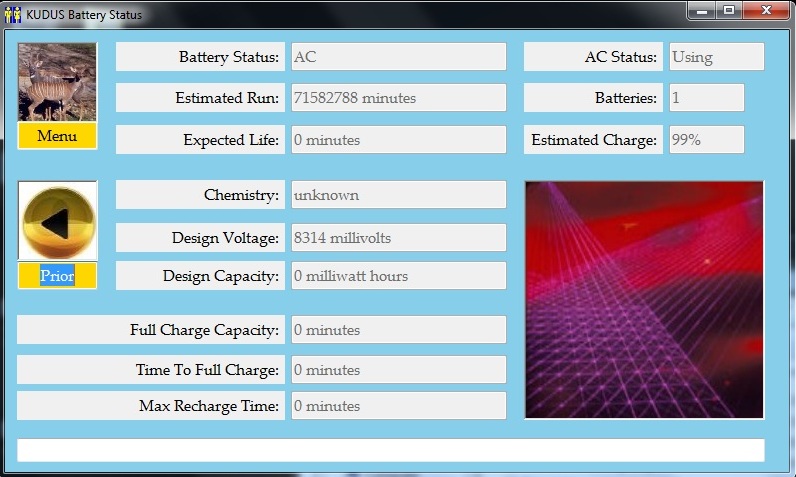Click the Estimated Run minutes field
The width and height of the screenshot is (796, 477).
click(x=397, y=98)
